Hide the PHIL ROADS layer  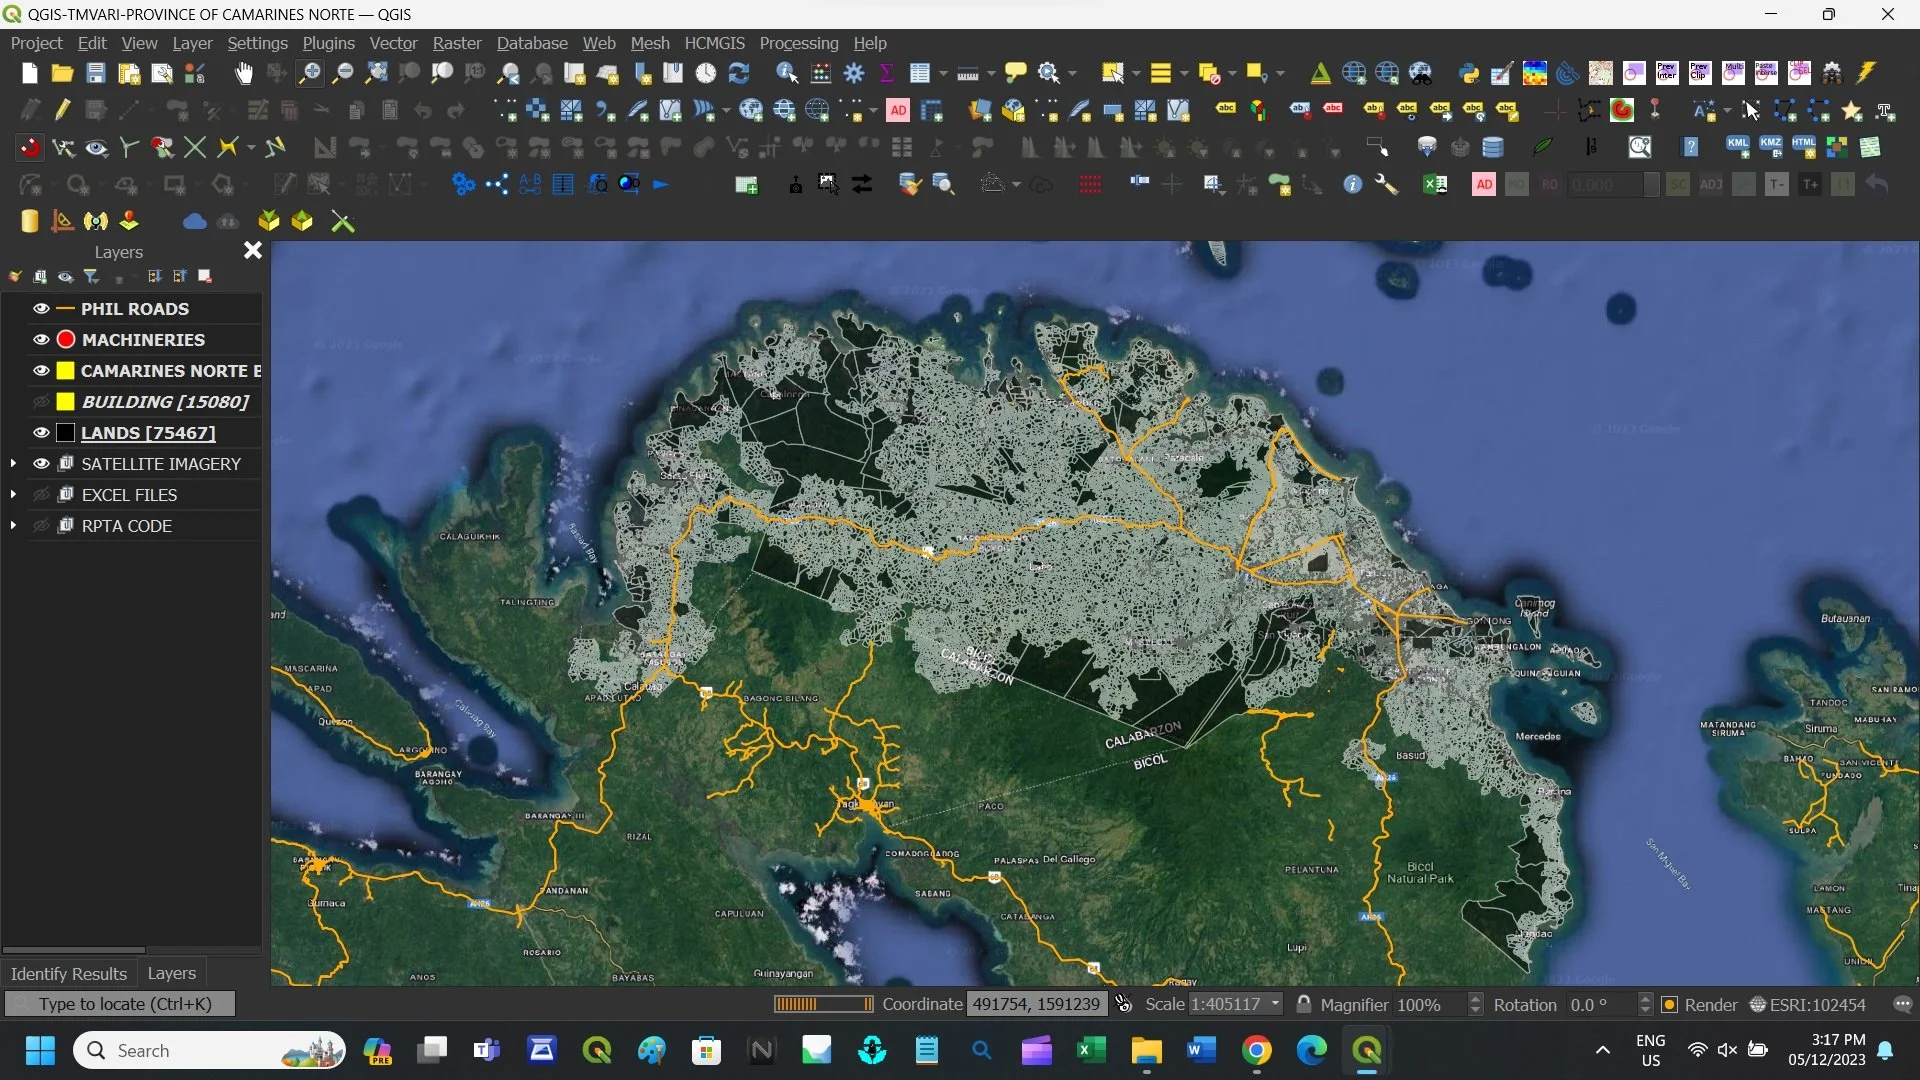pyautogui.click(x=41, y=309)
